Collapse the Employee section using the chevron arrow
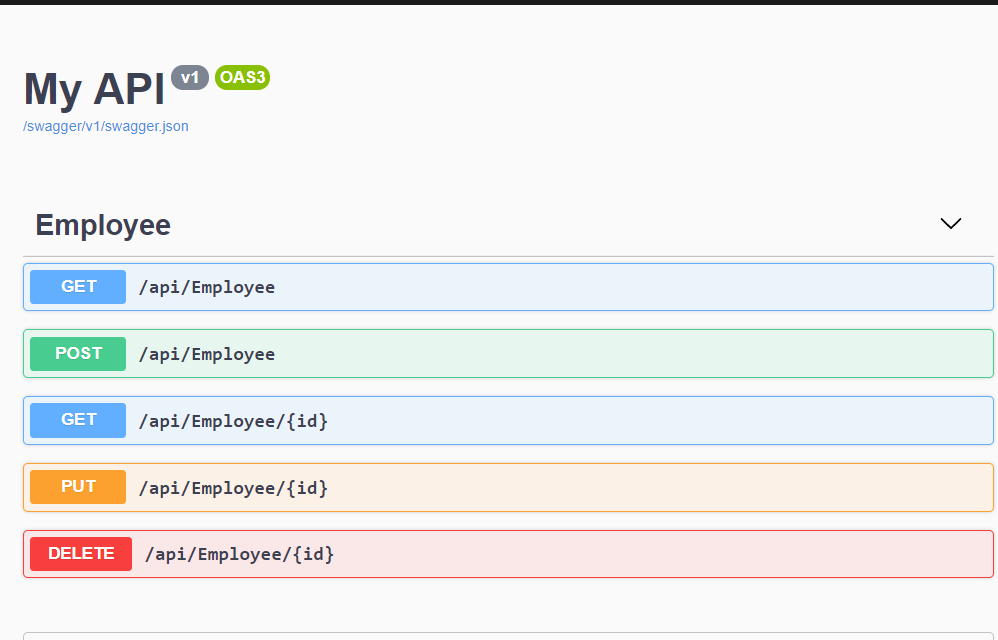 [x=950, y=224]
